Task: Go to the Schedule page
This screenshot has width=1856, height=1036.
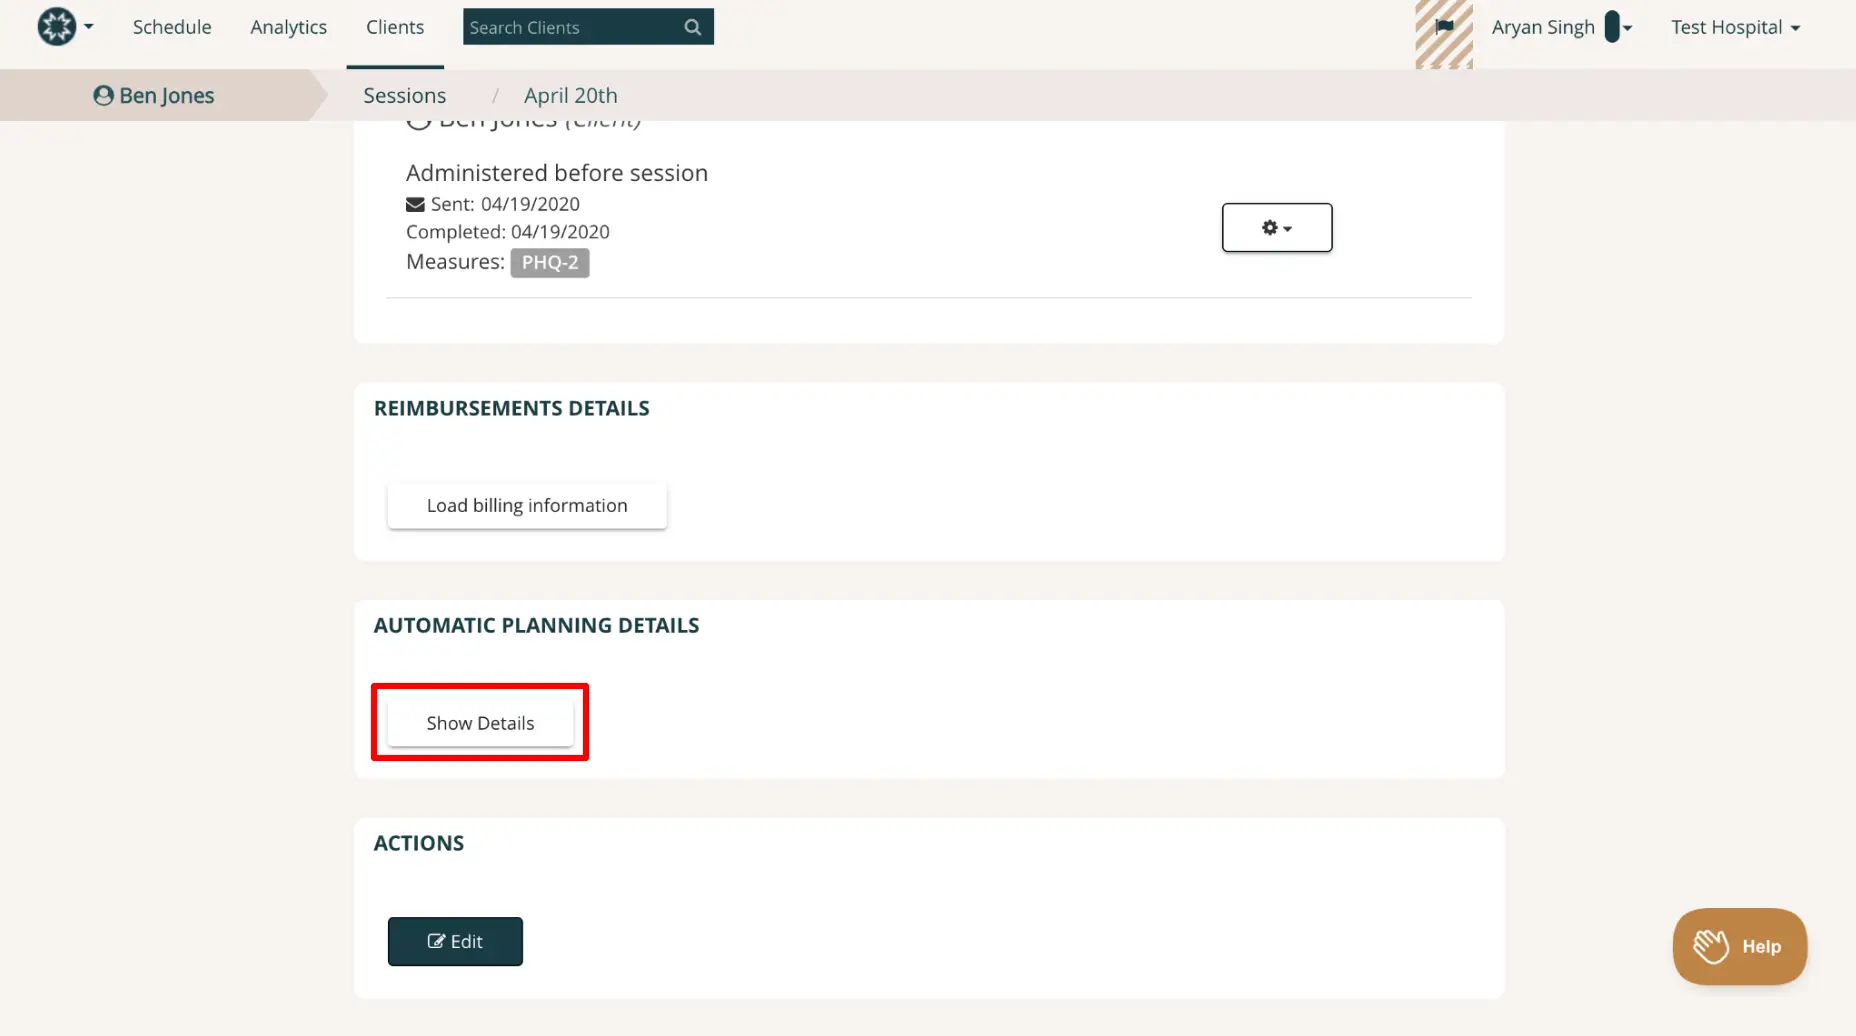Action: tap(172, 28)
